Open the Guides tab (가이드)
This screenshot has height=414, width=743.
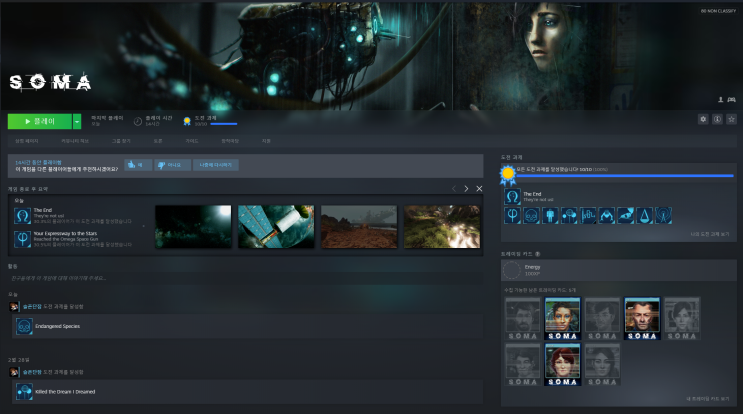point(192,141)
